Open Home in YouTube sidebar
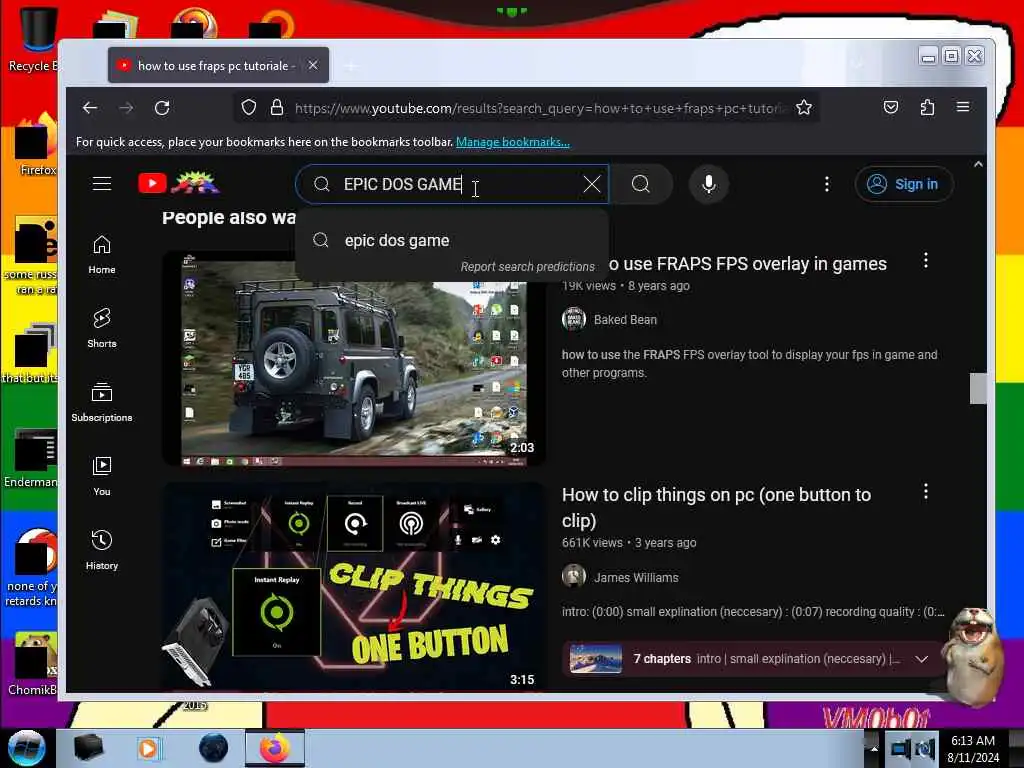This screenshot has width=1024, height=768. [x=102, y=255]
